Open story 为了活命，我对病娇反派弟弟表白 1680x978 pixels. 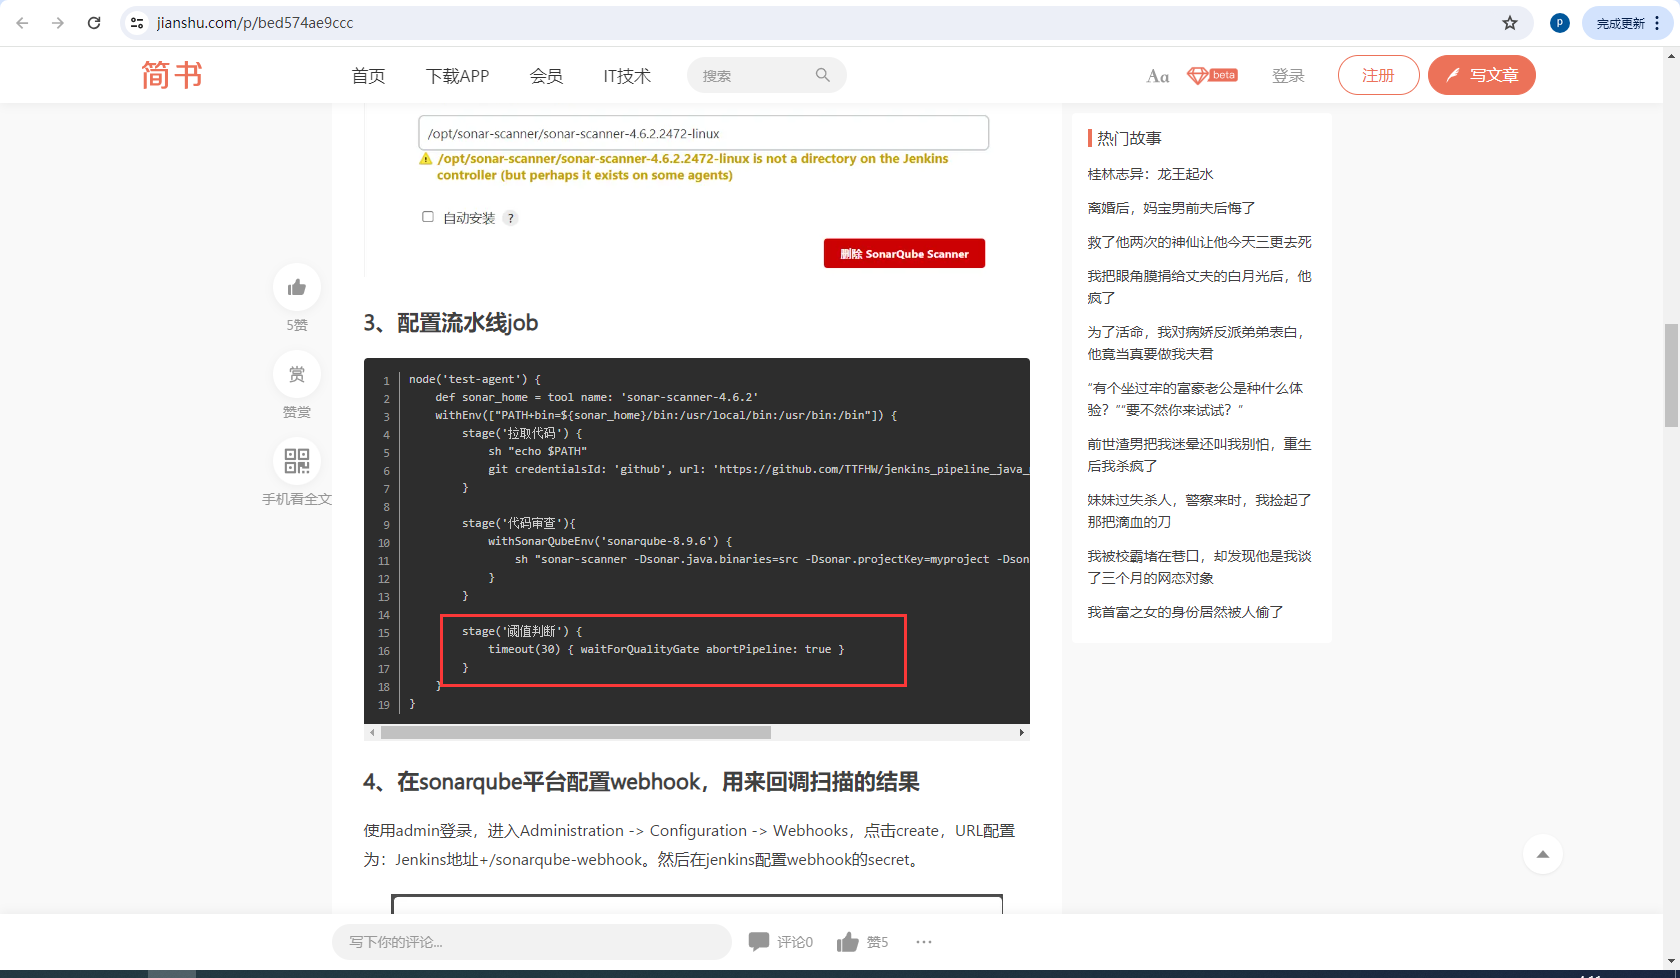coord(1196,343)
